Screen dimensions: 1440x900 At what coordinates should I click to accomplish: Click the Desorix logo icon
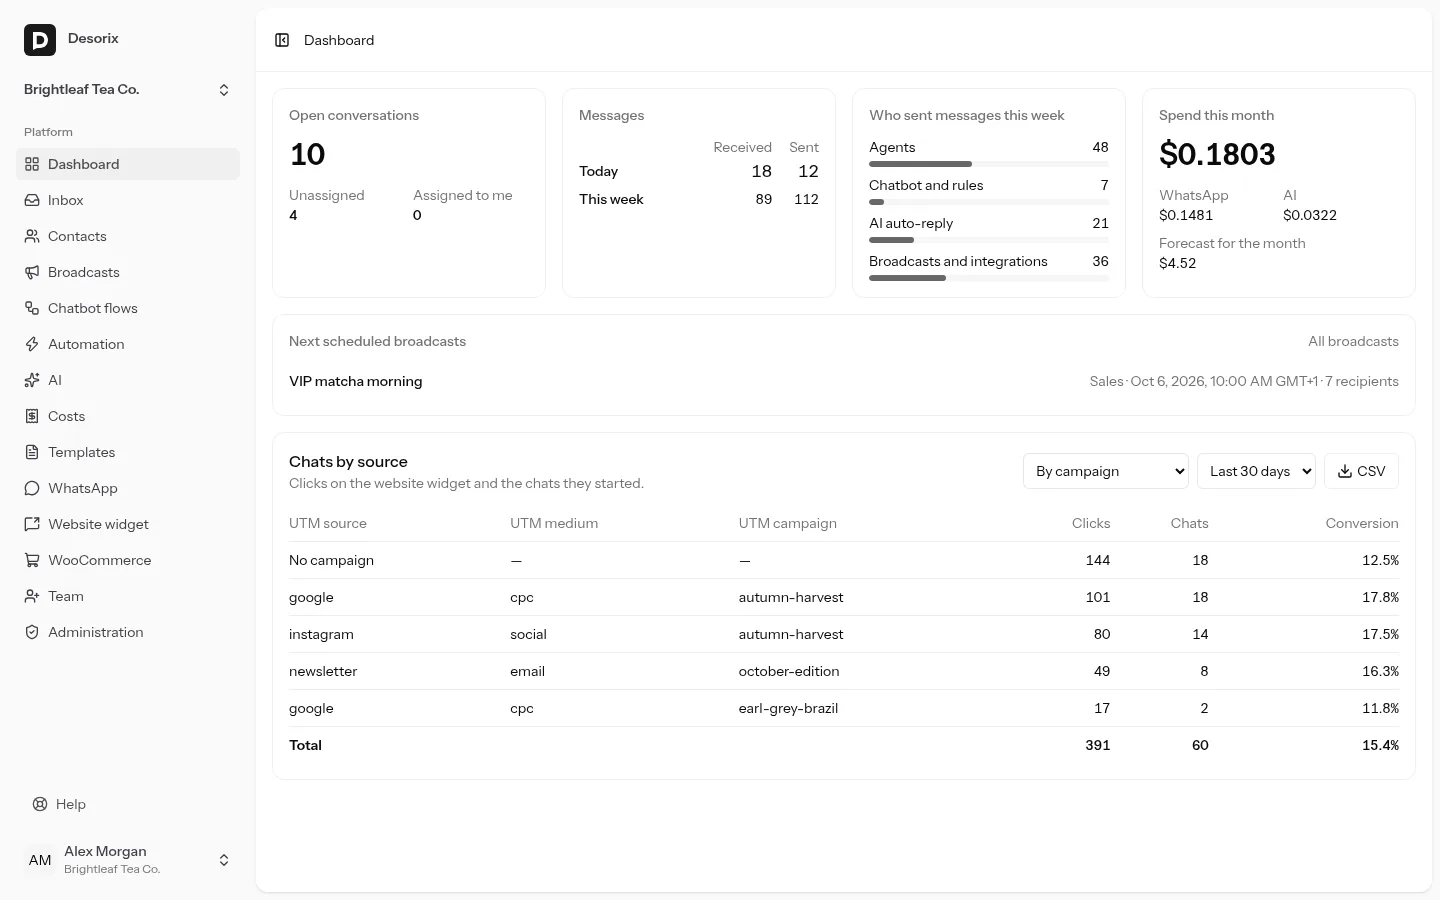(40, 40)
